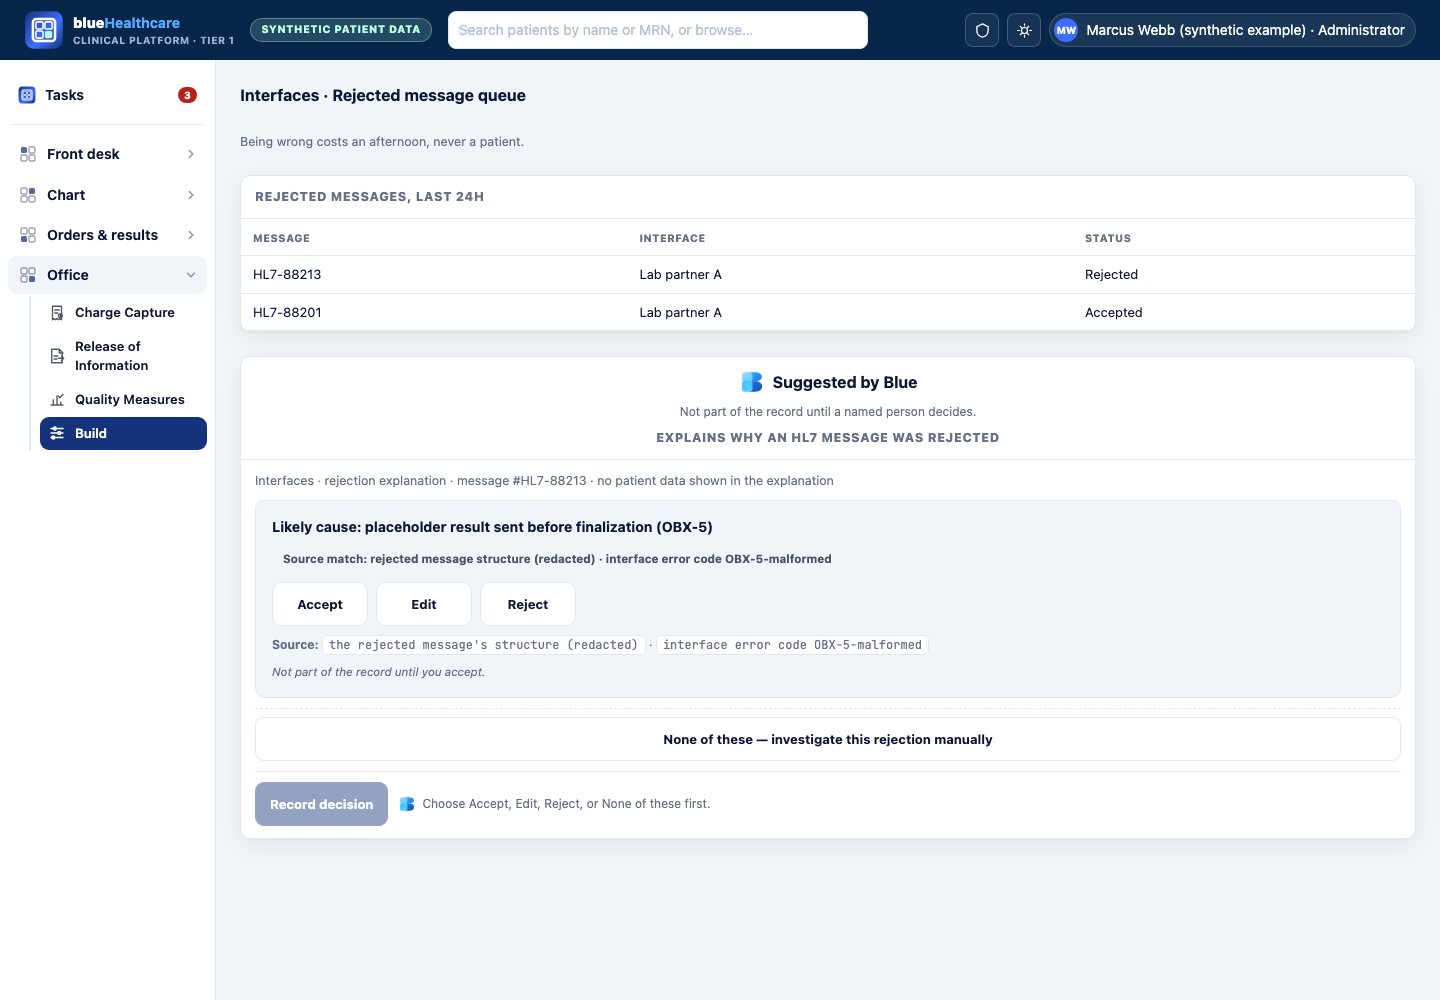
Task: Click the Release of Information document icon
Action: pos(57,356)
